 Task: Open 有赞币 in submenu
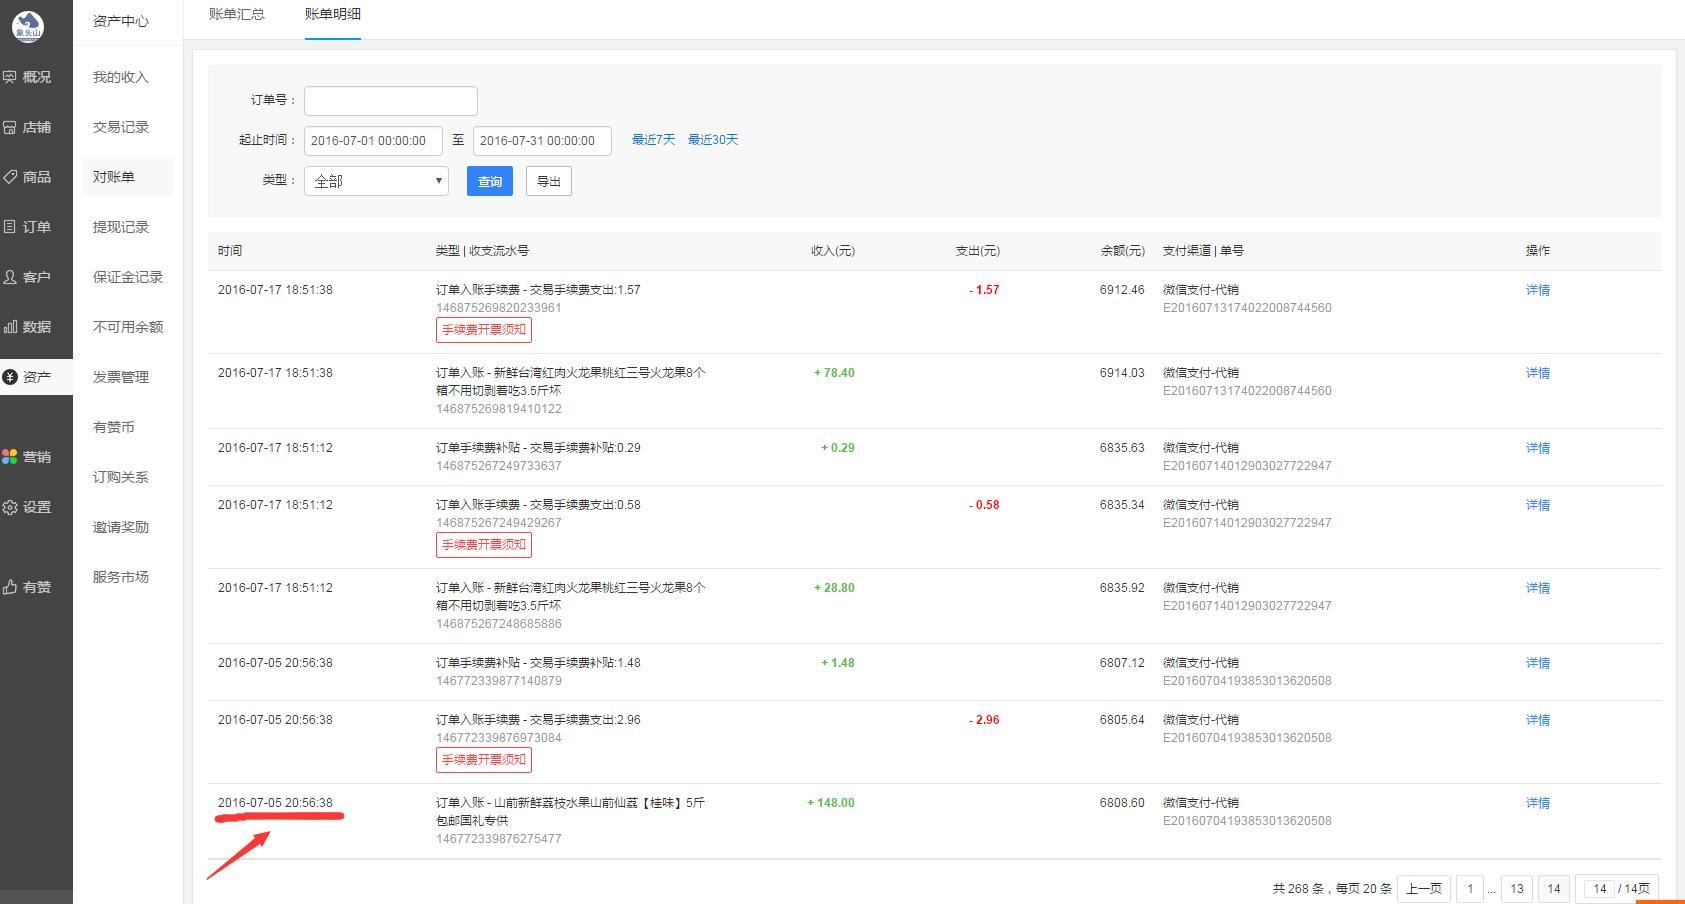(114, 427)
